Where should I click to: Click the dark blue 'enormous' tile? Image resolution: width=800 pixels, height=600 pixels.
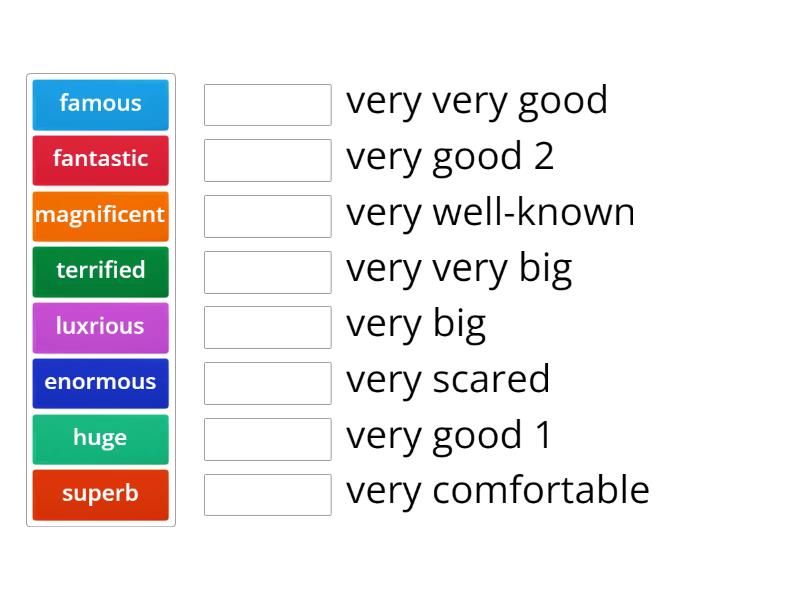click(x=100, y=382)
